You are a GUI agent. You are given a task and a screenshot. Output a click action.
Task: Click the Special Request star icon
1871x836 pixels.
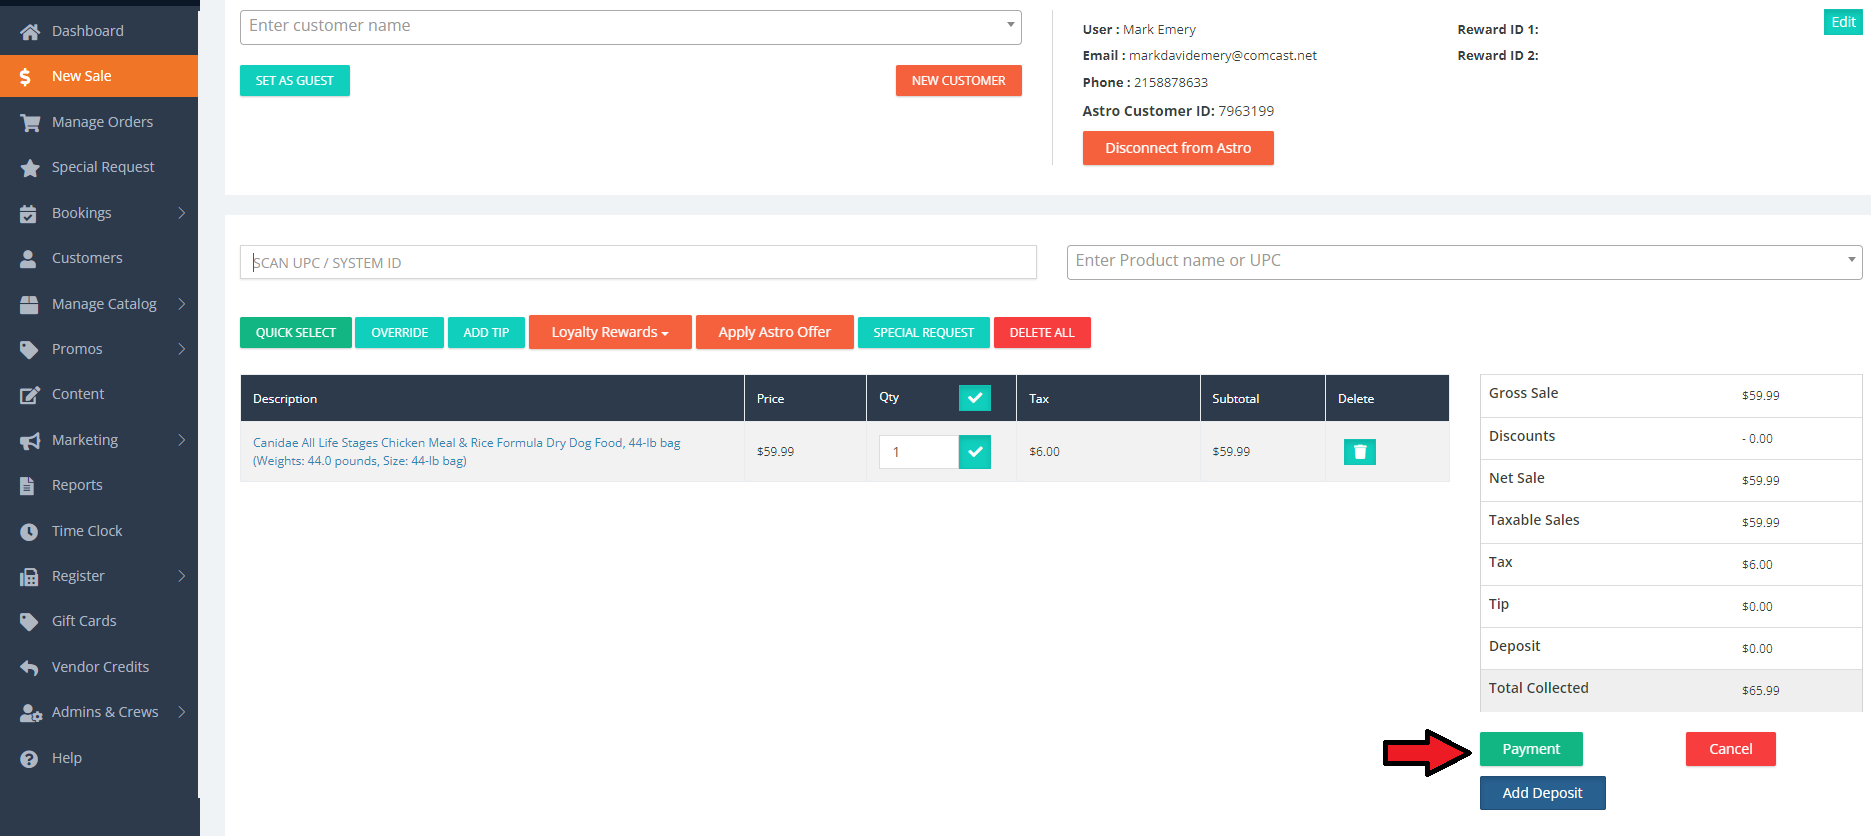pyautogui.click(x=30, y=168)
